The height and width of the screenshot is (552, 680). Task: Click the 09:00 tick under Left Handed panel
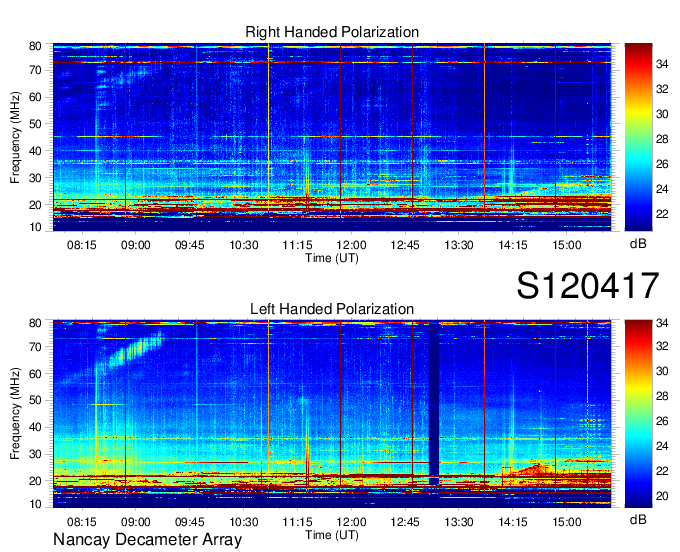click(135, 522)
